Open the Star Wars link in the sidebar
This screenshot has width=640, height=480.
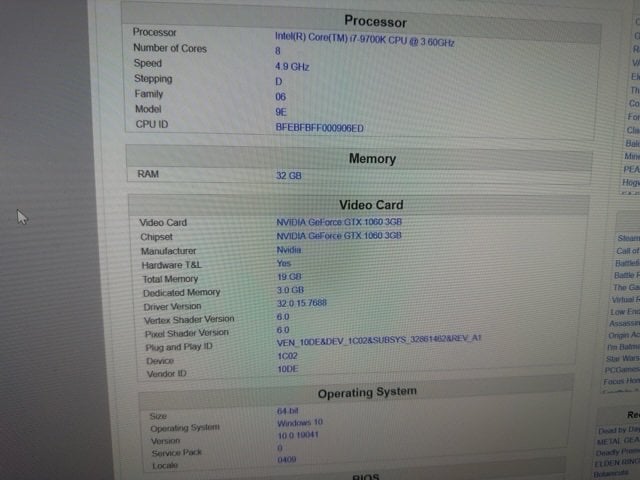[x=623, y=358]
